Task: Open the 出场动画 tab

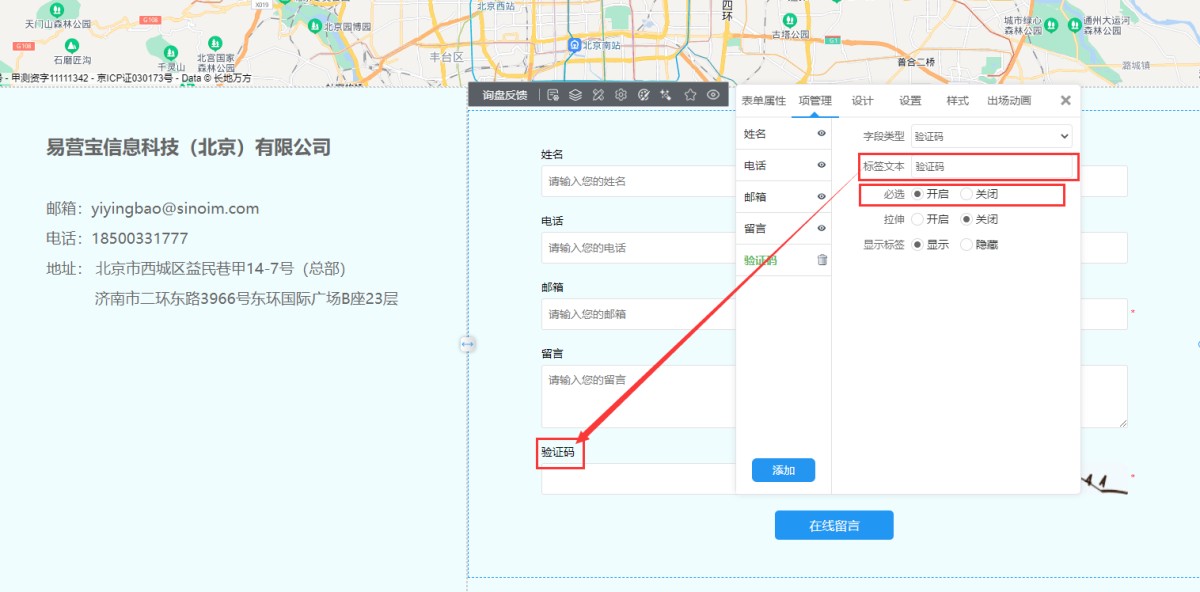Action: [1009, 101]
